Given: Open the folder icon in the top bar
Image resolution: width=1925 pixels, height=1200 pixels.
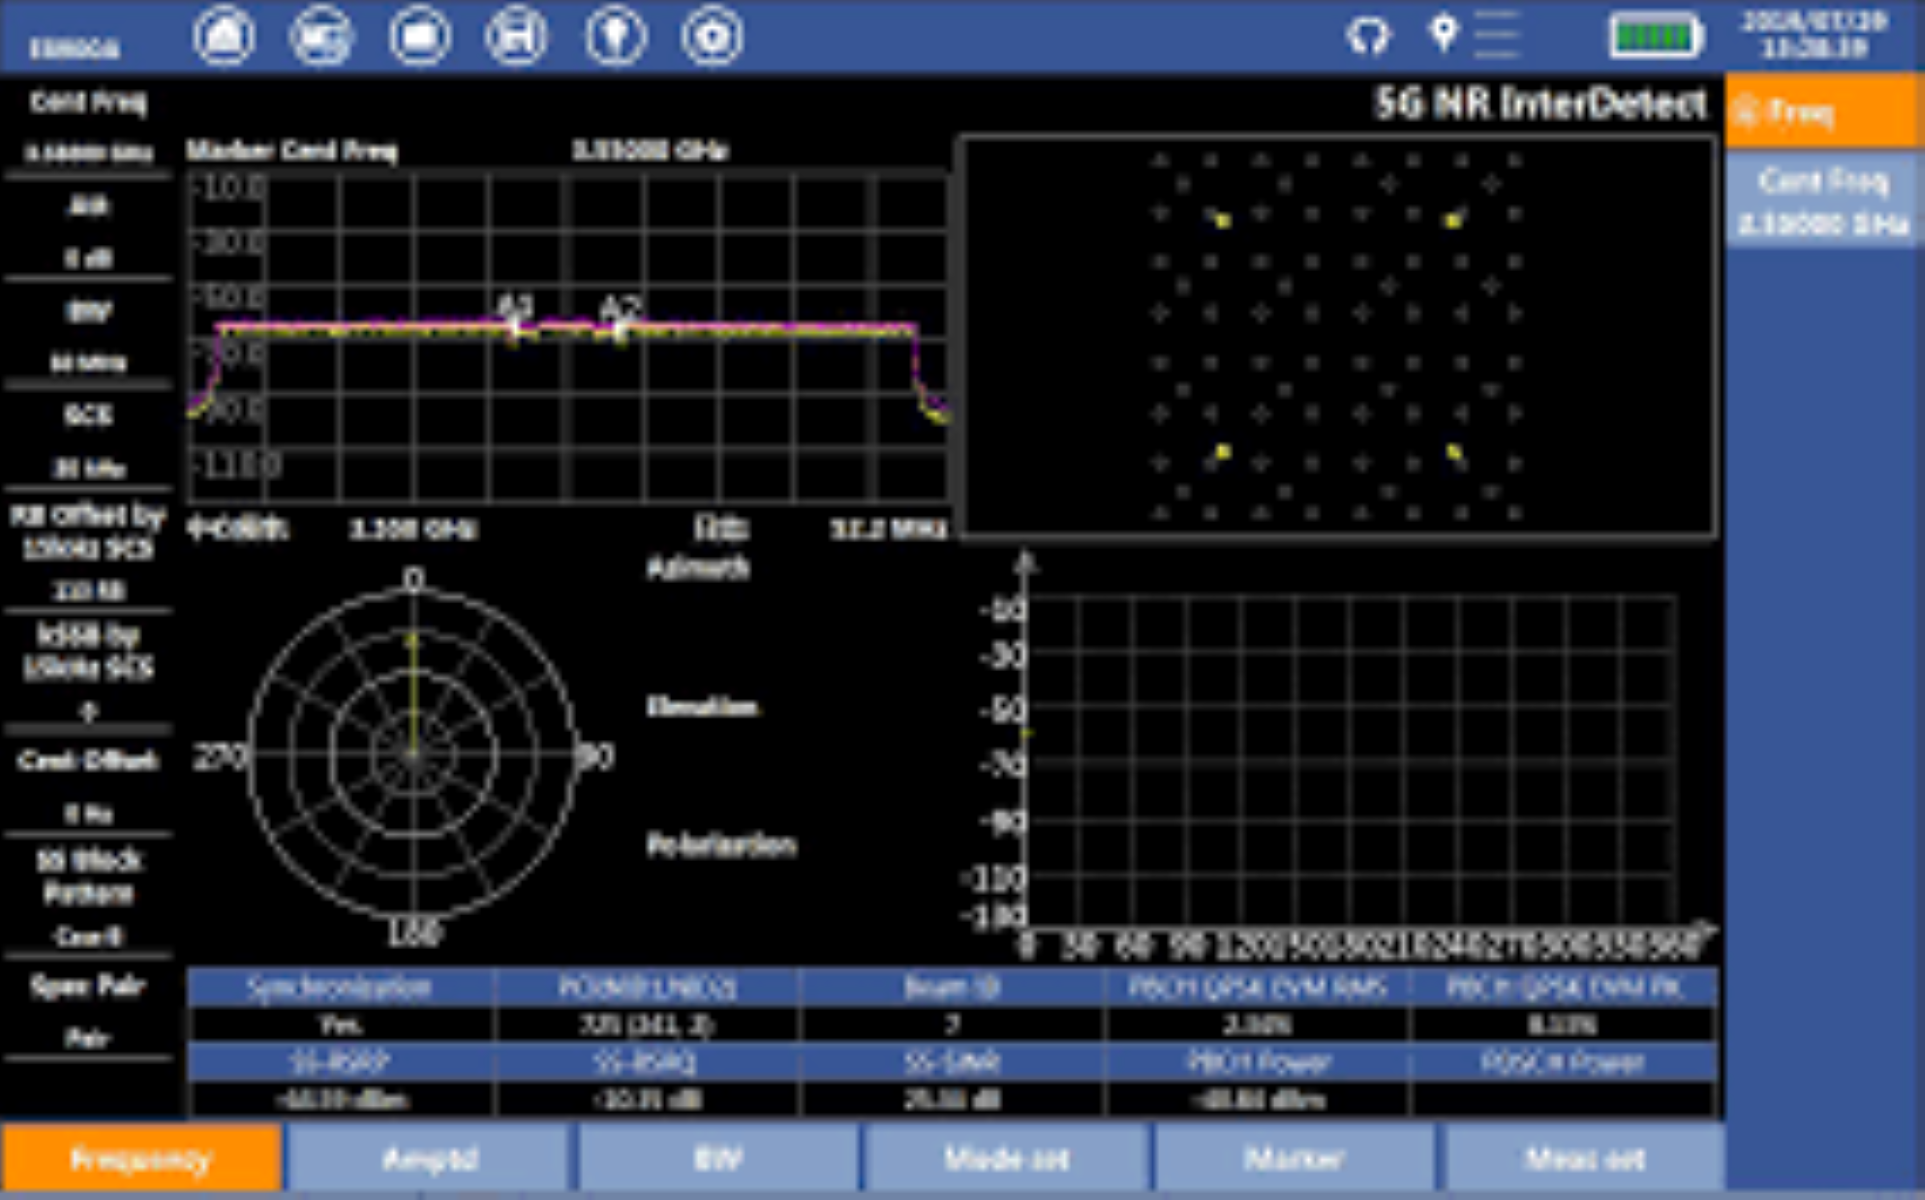Looking at the screenshot, I should click(419, 36).
